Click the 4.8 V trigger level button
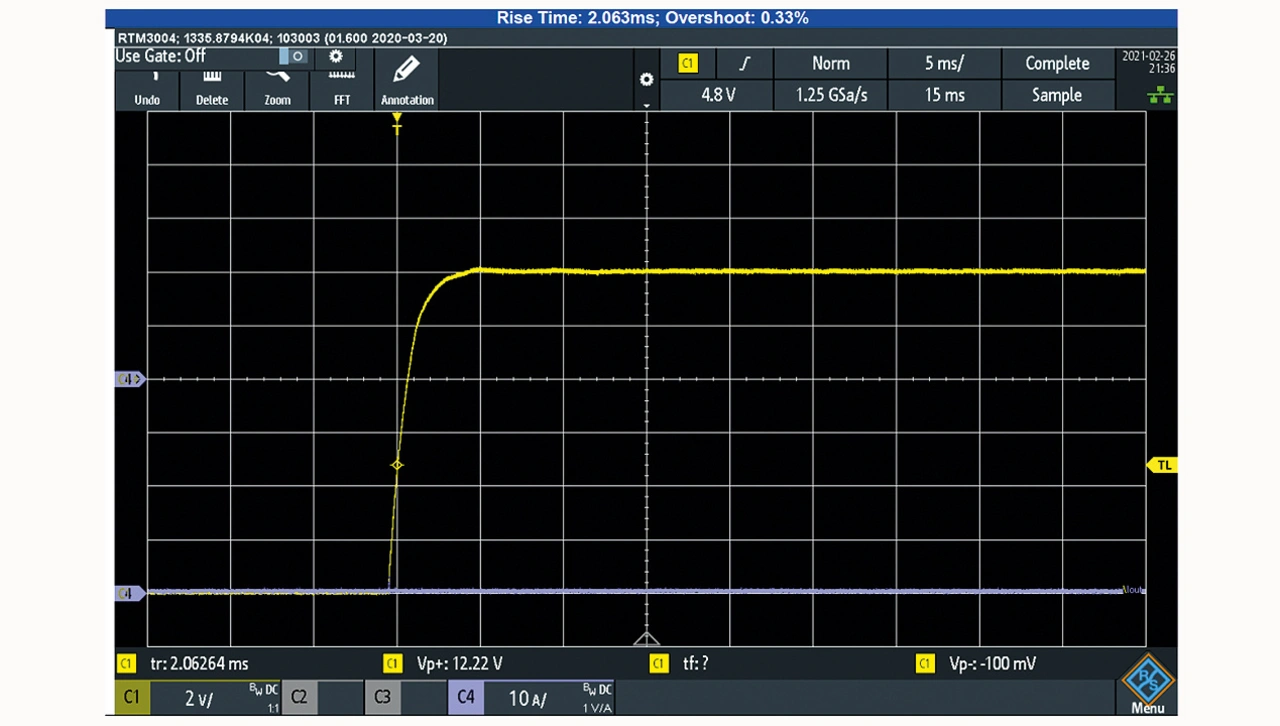The image size is (1280, 726). coord(718,95)
